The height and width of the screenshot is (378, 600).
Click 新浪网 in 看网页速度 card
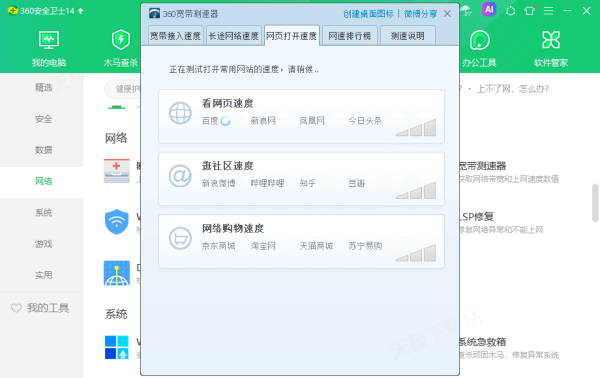[x=263, y=121]
